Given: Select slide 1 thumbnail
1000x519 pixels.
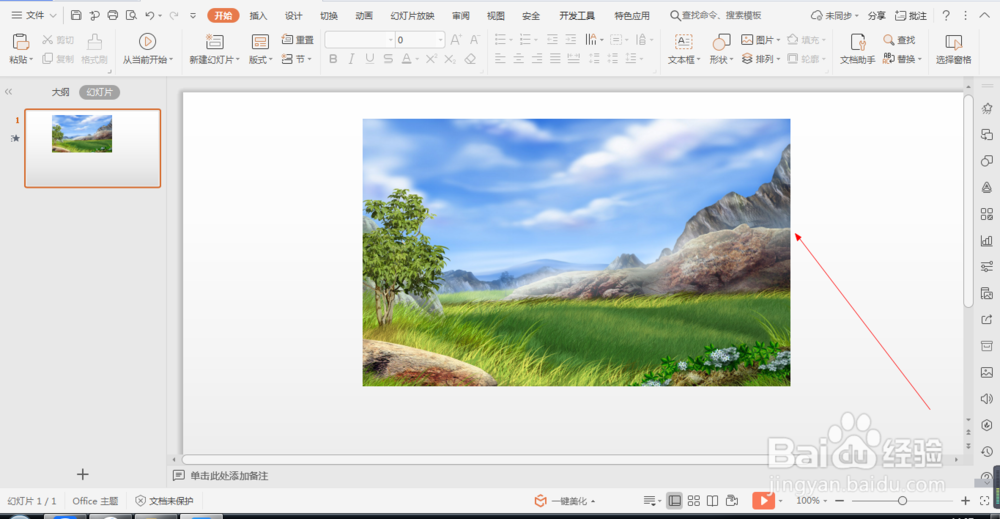Looking at the screenshot, I should click(92, 148).
